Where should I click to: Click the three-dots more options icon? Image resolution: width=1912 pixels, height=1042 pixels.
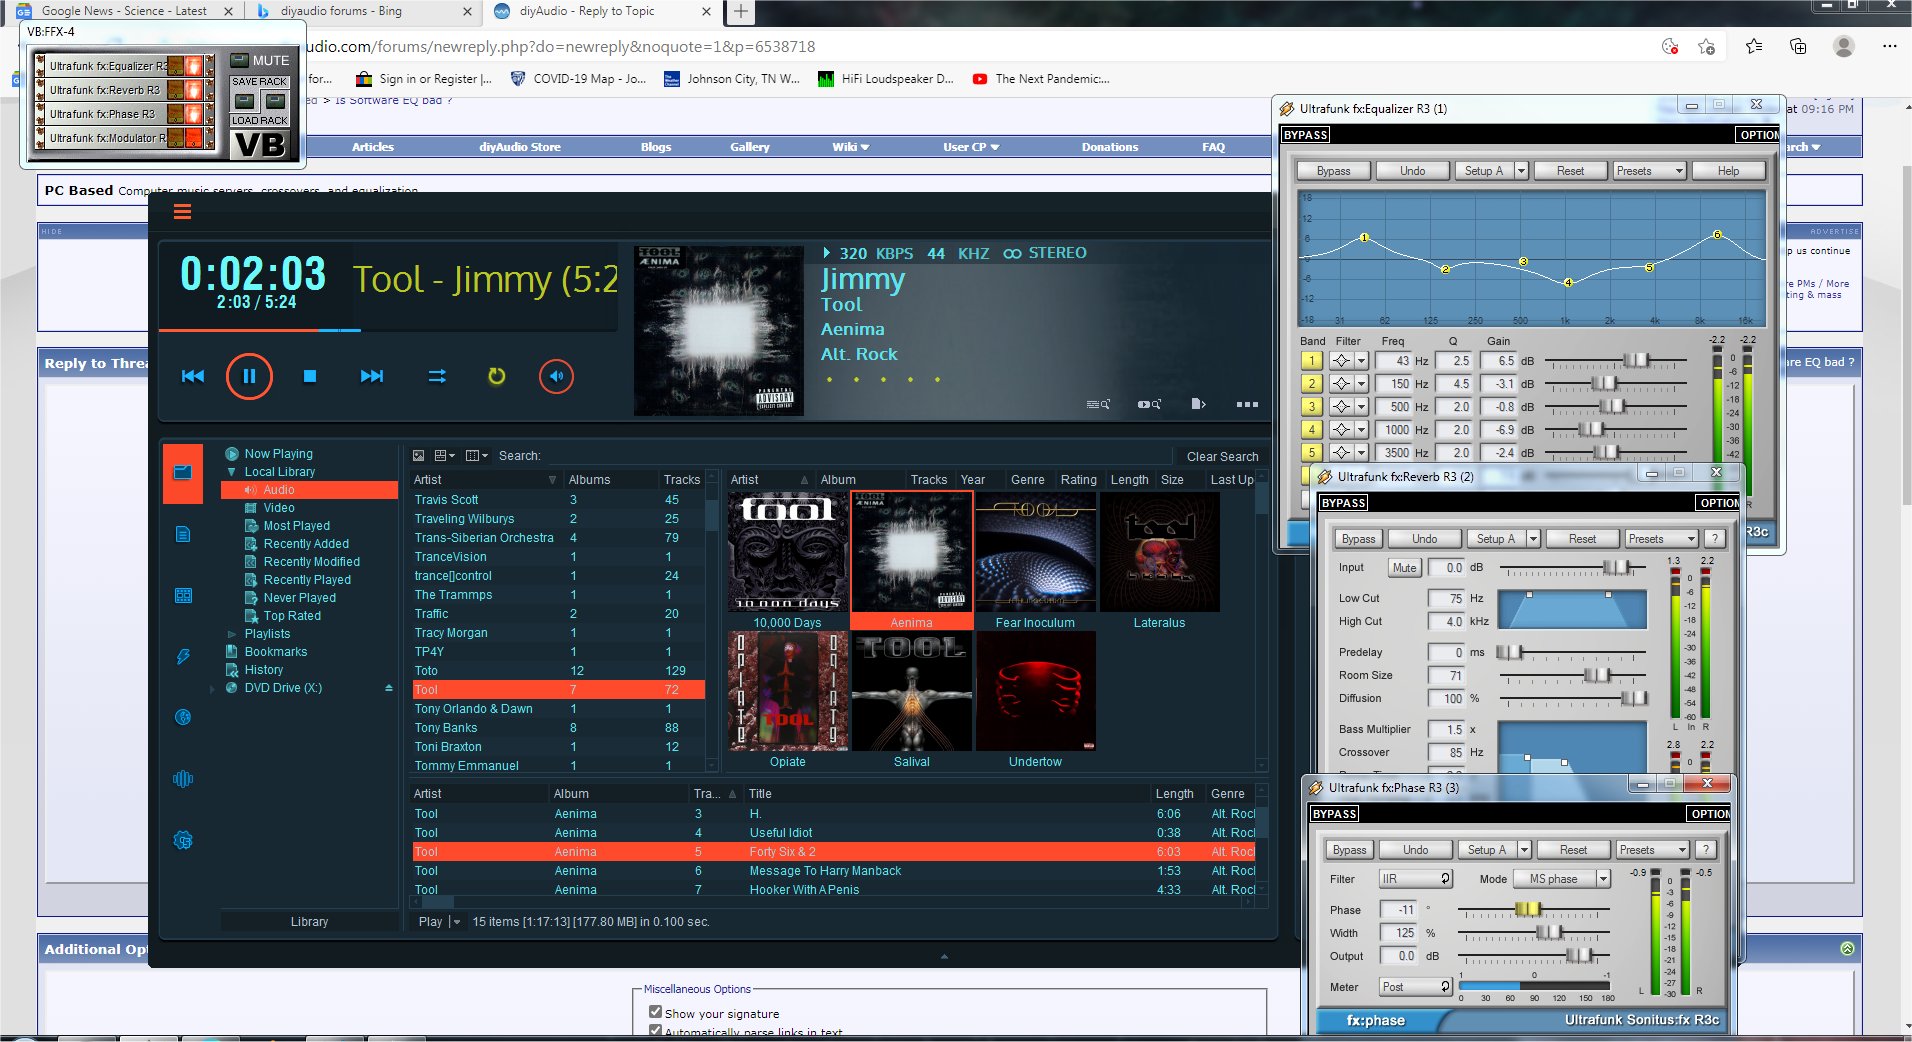click(1247, 404)
